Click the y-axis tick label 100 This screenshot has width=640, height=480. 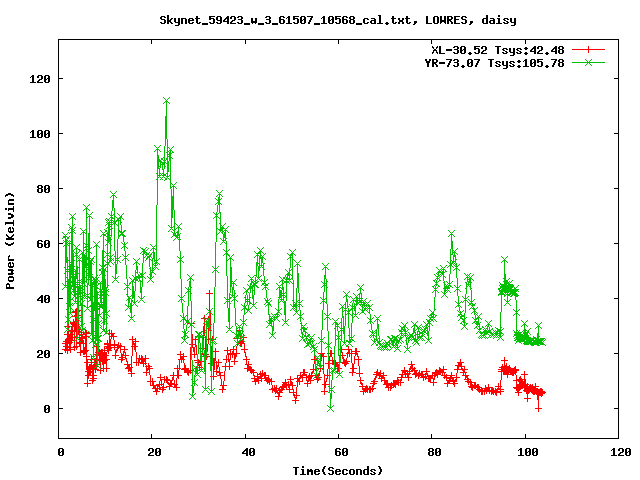(40, 134)
